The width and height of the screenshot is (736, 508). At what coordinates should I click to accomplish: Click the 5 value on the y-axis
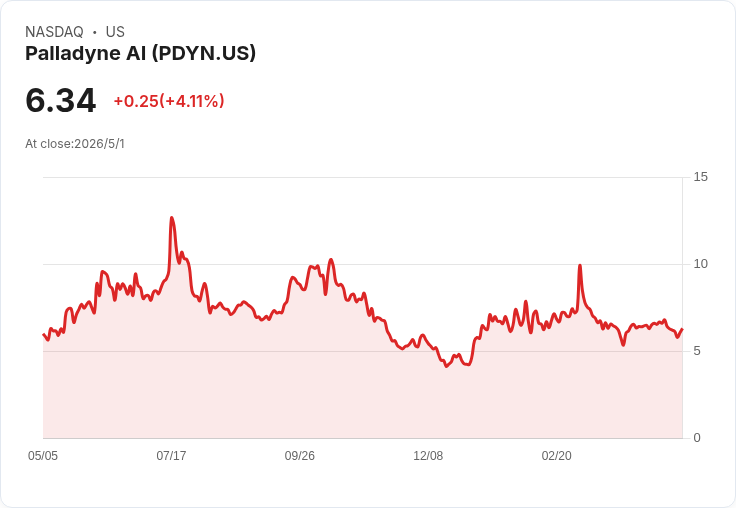pyautogui.click(x=697, y=351)
